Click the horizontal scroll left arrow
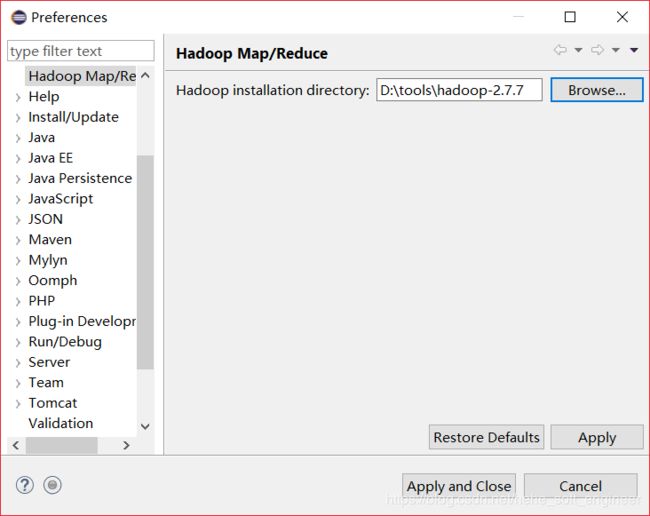 point(16,446)
